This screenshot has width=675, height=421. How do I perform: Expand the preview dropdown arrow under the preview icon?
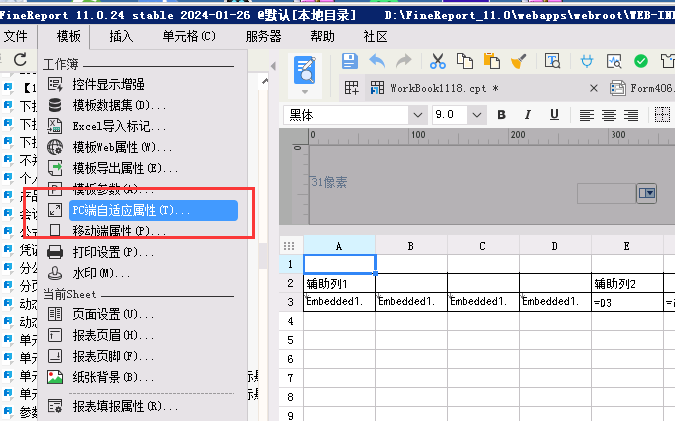click(305, 92)
